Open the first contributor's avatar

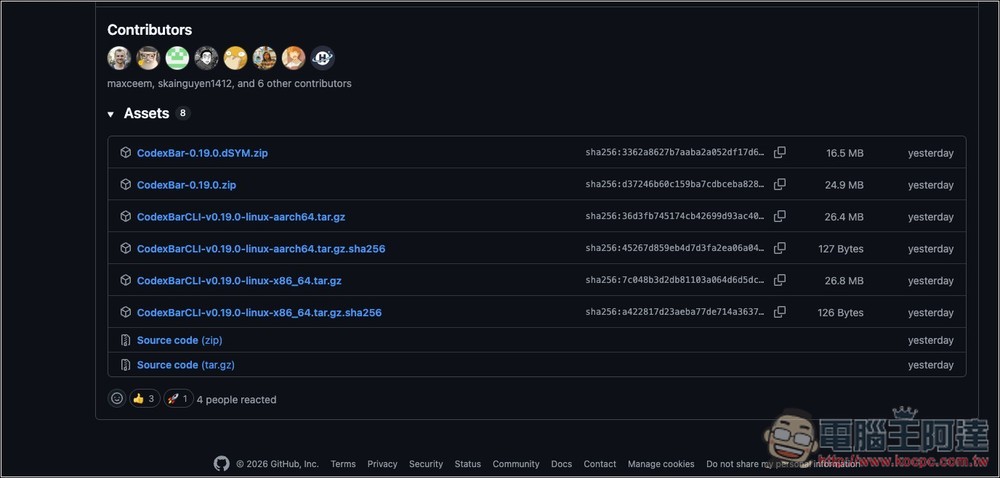tap(119, 58)
